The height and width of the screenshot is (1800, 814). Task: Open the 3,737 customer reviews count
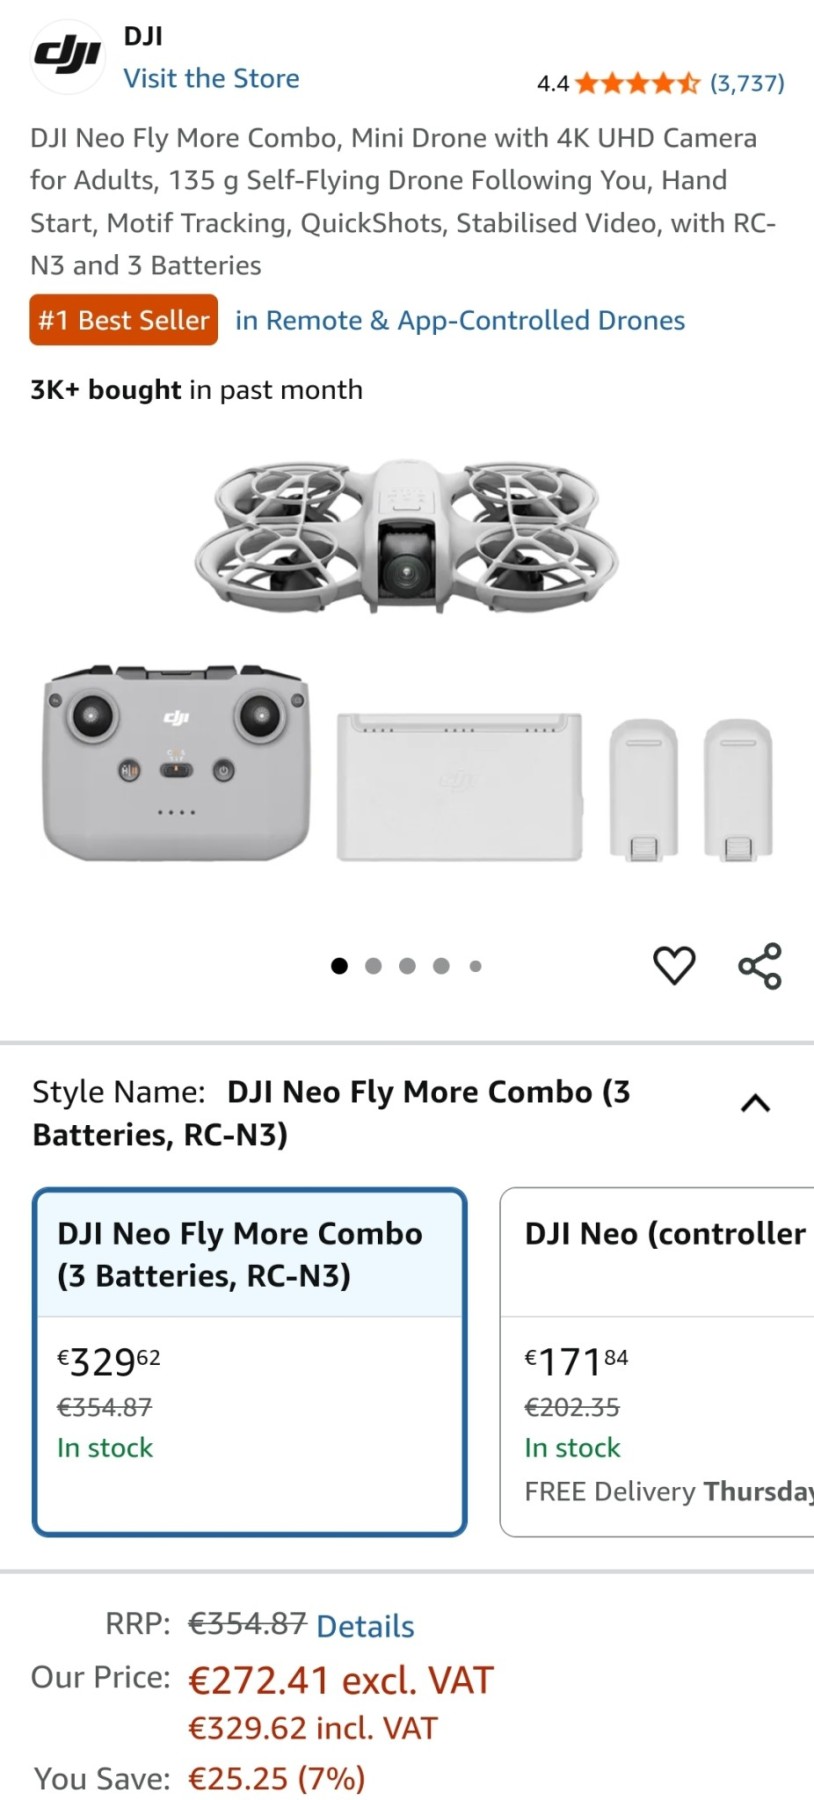pyautogui.click(x=747, y=83)
